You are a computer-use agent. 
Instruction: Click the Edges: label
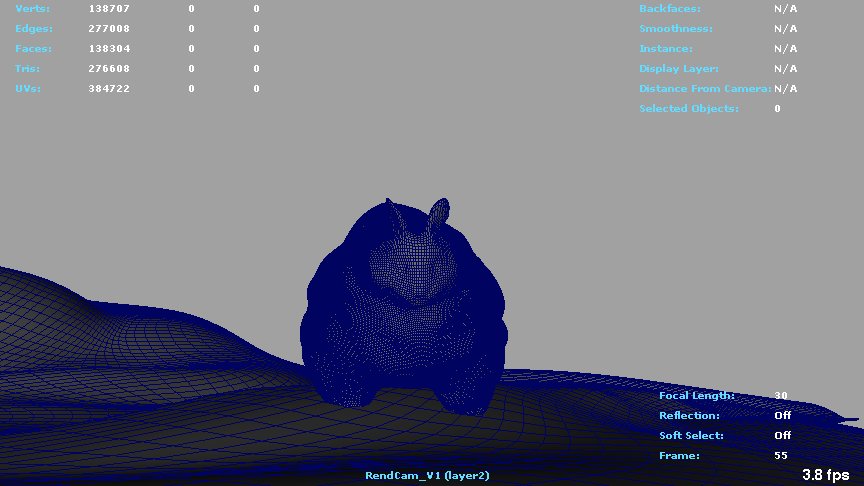point(34,29)
